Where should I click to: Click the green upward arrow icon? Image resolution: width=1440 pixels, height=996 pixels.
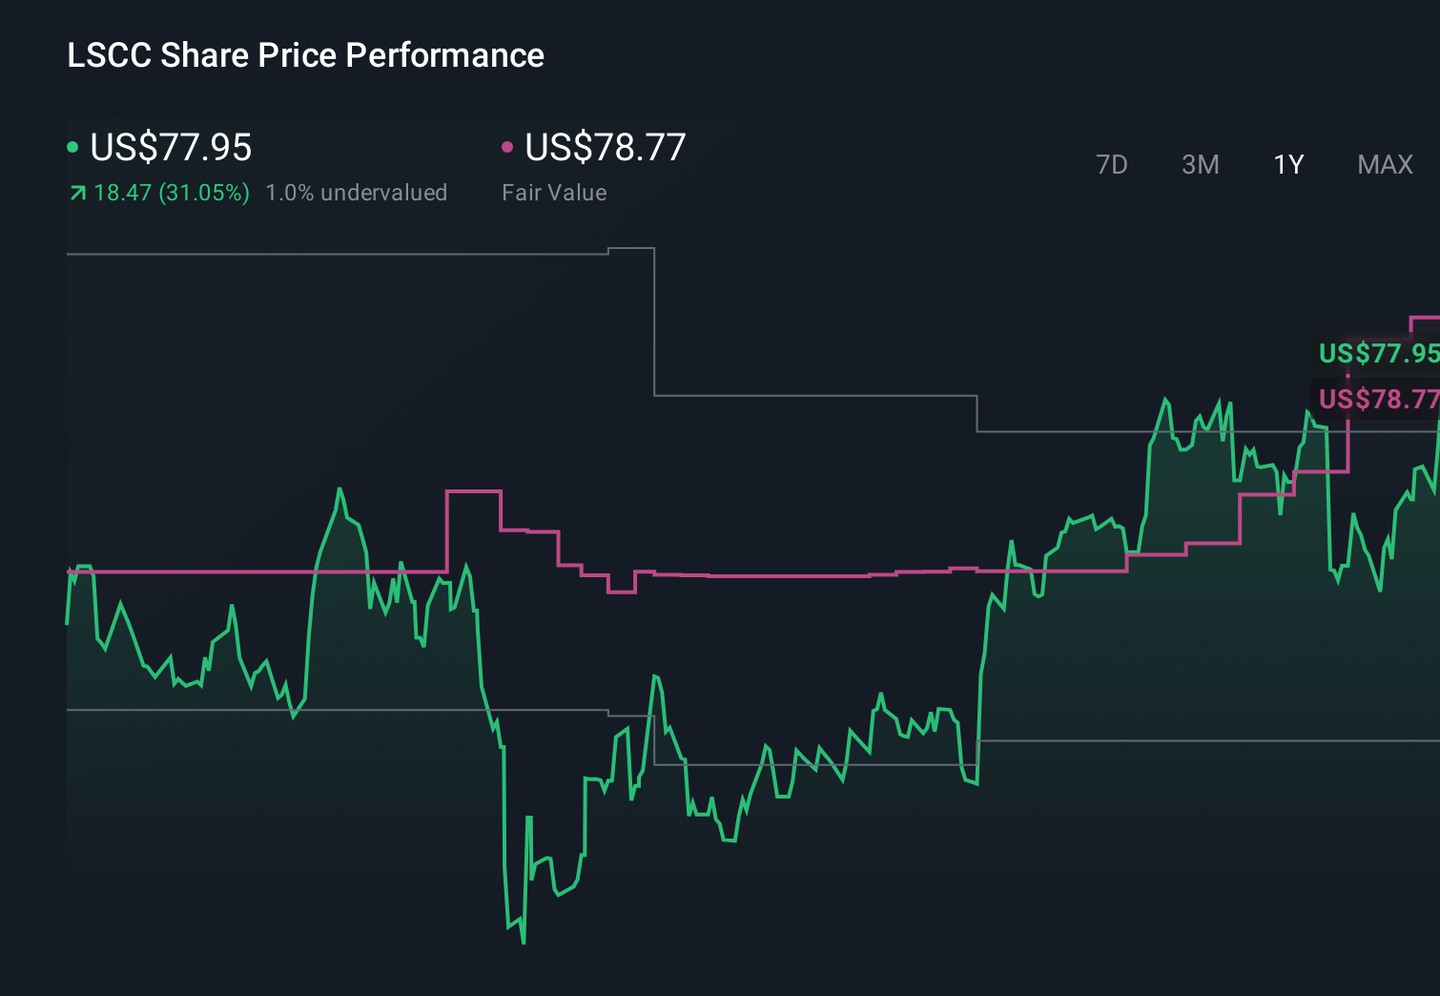coord(77,193)
